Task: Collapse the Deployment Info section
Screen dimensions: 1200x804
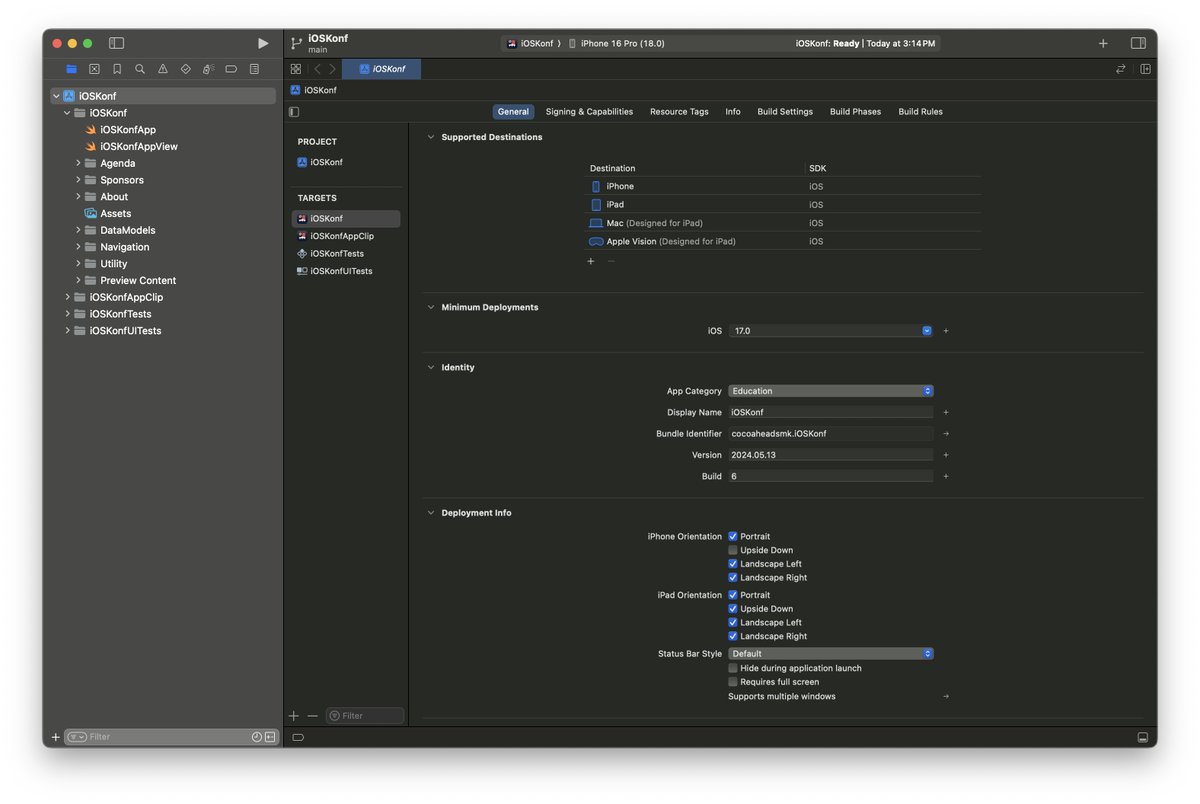Action: pos(431,513)
